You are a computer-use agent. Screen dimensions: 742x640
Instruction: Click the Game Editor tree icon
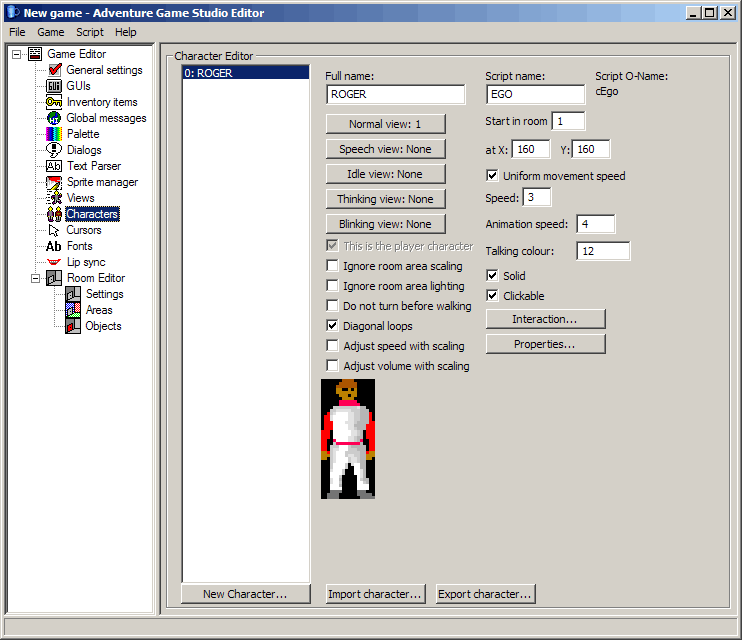(35, 54)
